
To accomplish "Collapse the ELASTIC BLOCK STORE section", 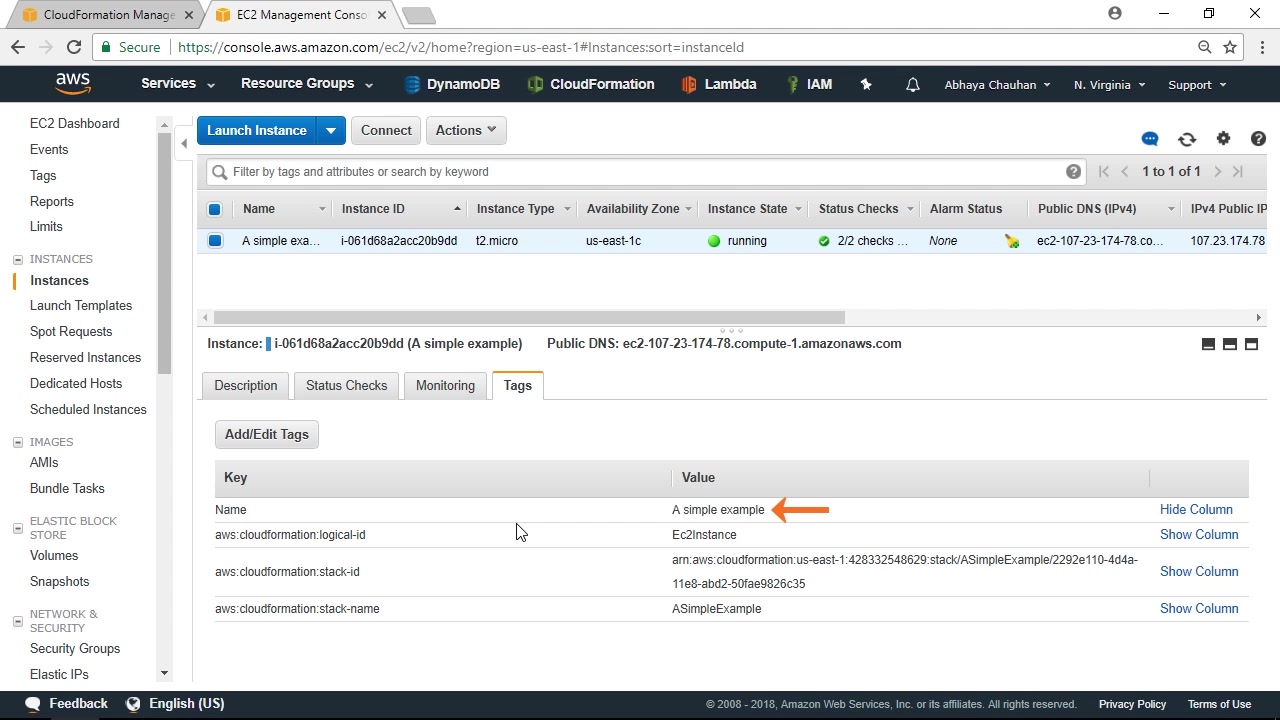I will [x=17, y=528].
